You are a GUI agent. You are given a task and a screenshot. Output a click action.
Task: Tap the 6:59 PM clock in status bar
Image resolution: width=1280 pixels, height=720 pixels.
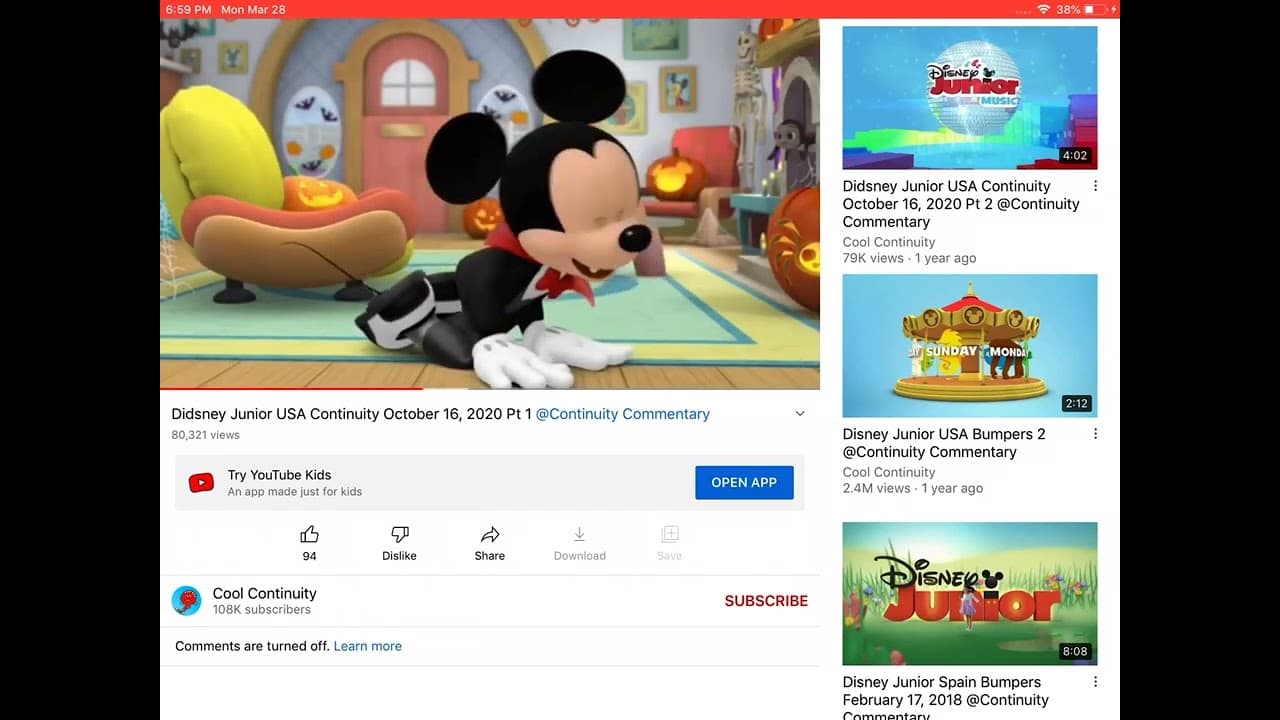click(188, 9)
